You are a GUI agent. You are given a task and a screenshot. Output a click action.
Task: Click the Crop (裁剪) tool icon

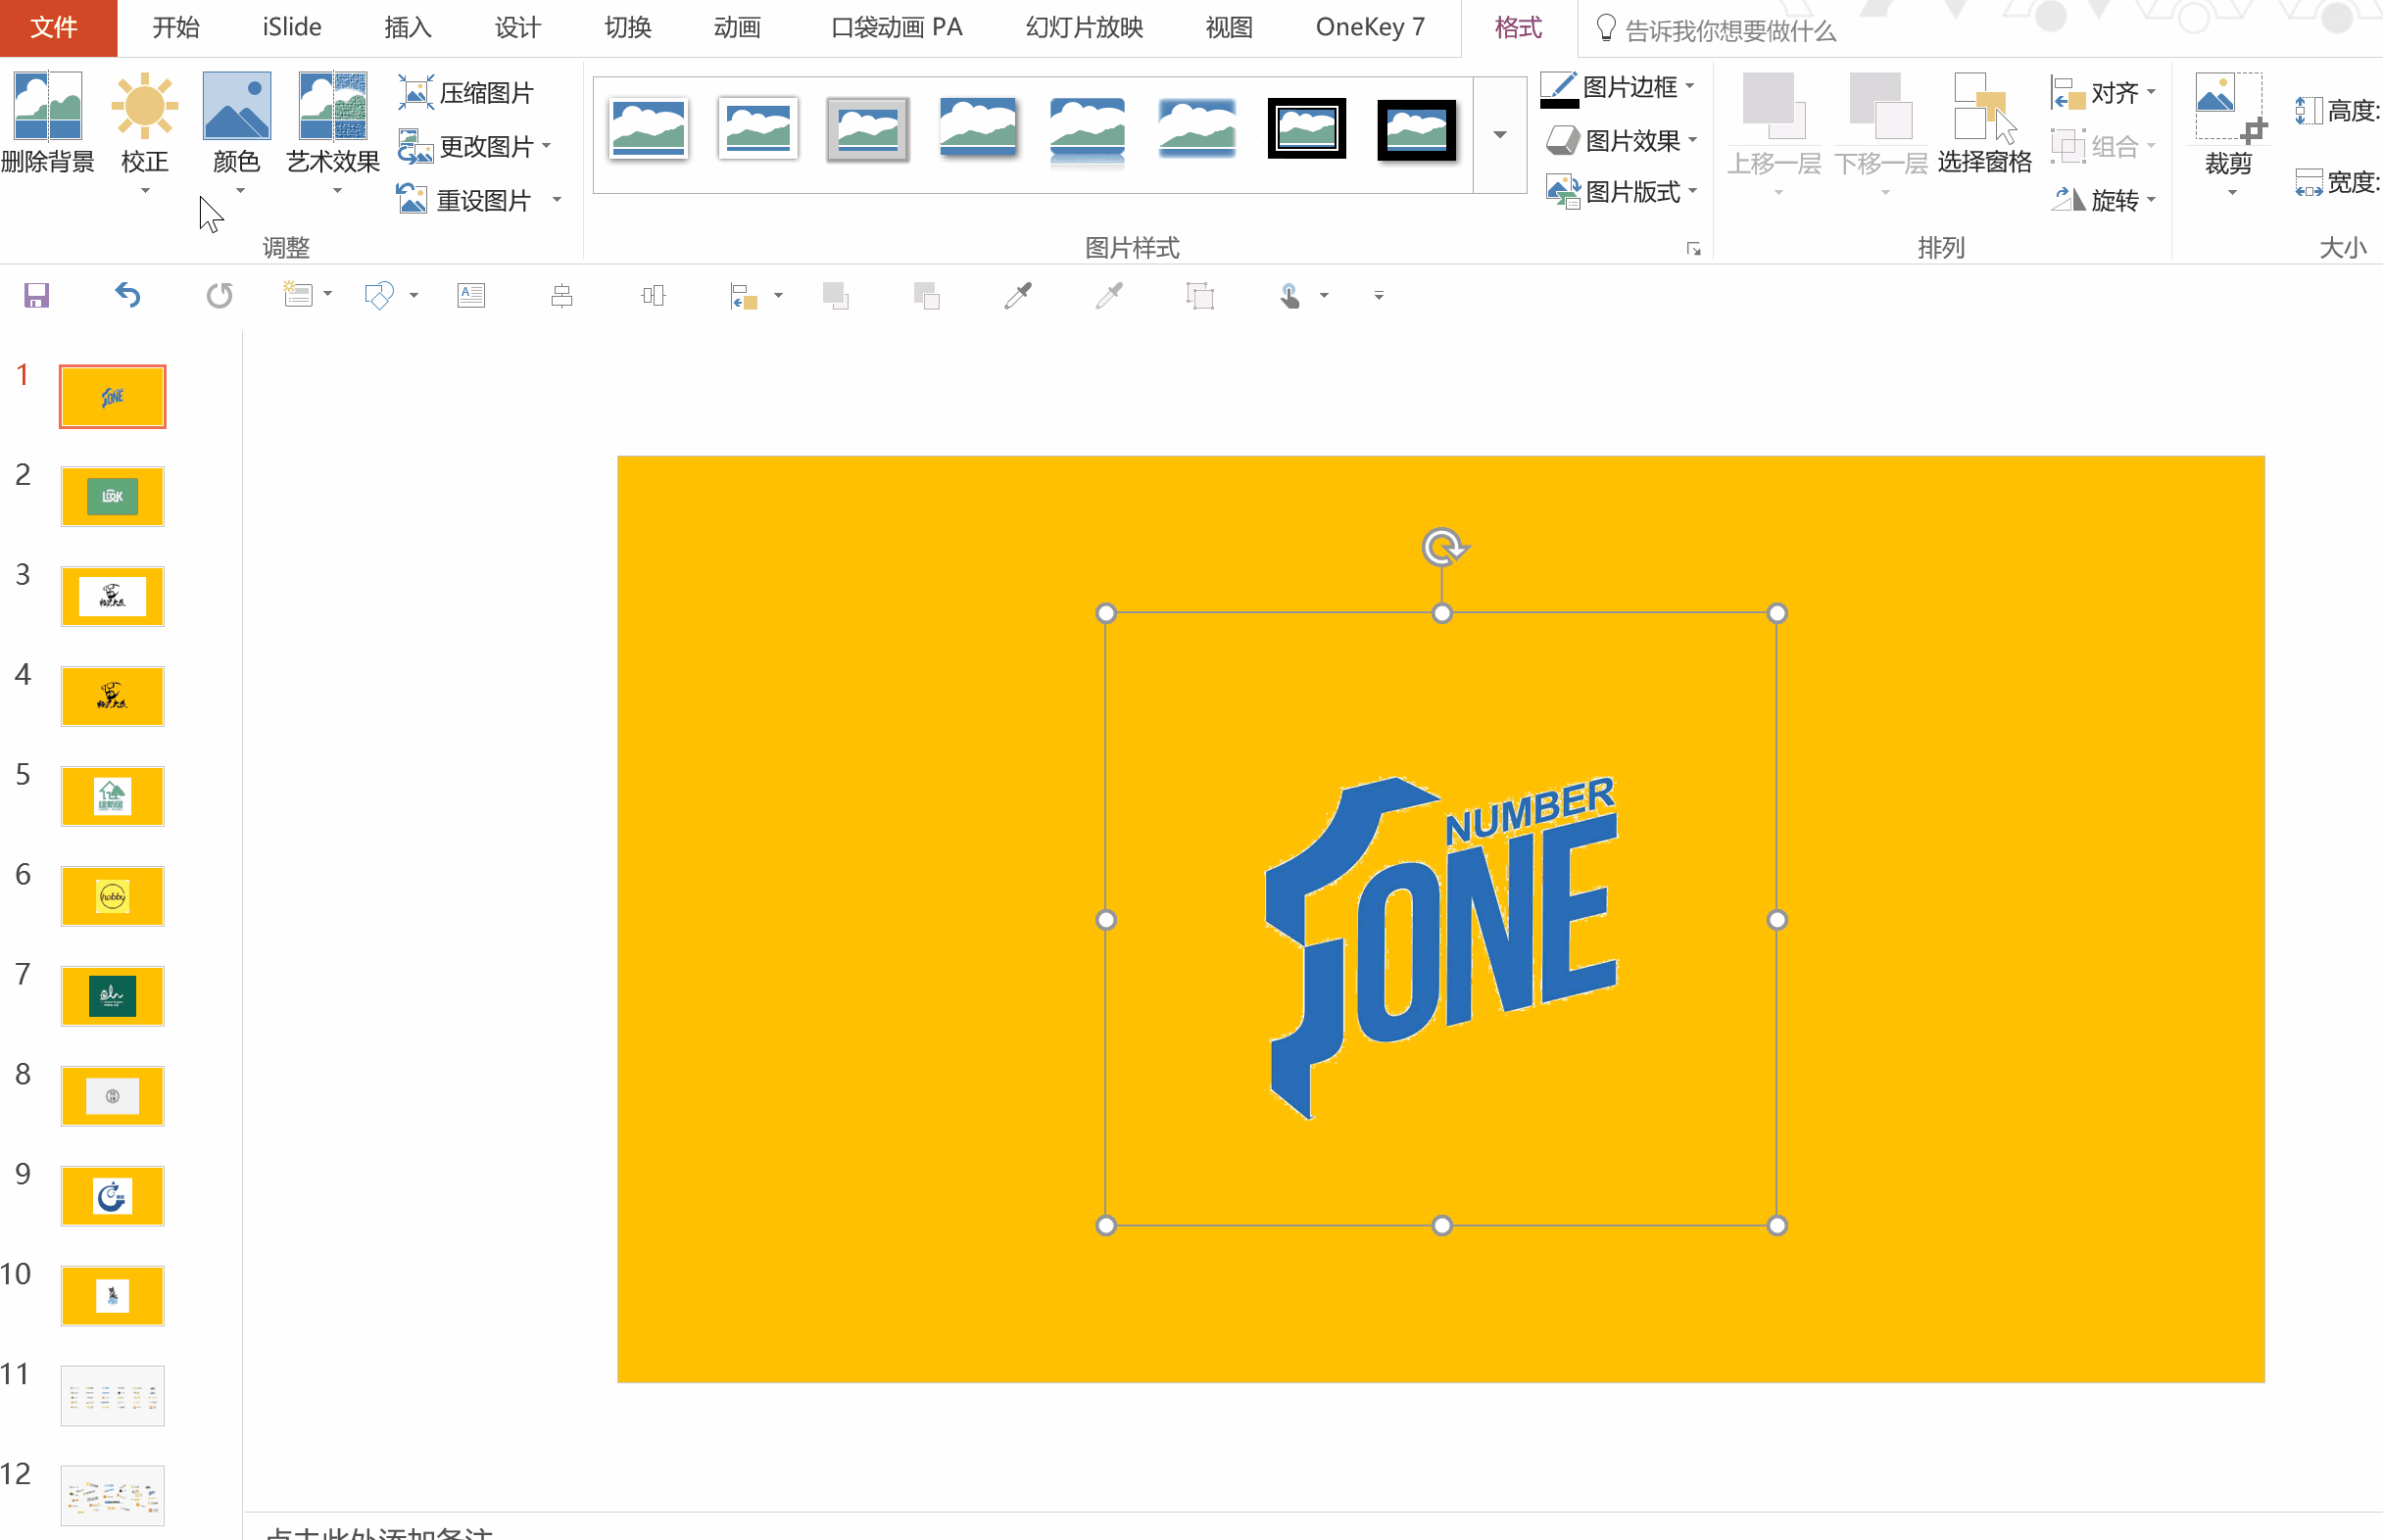(x=2228, y=106)
